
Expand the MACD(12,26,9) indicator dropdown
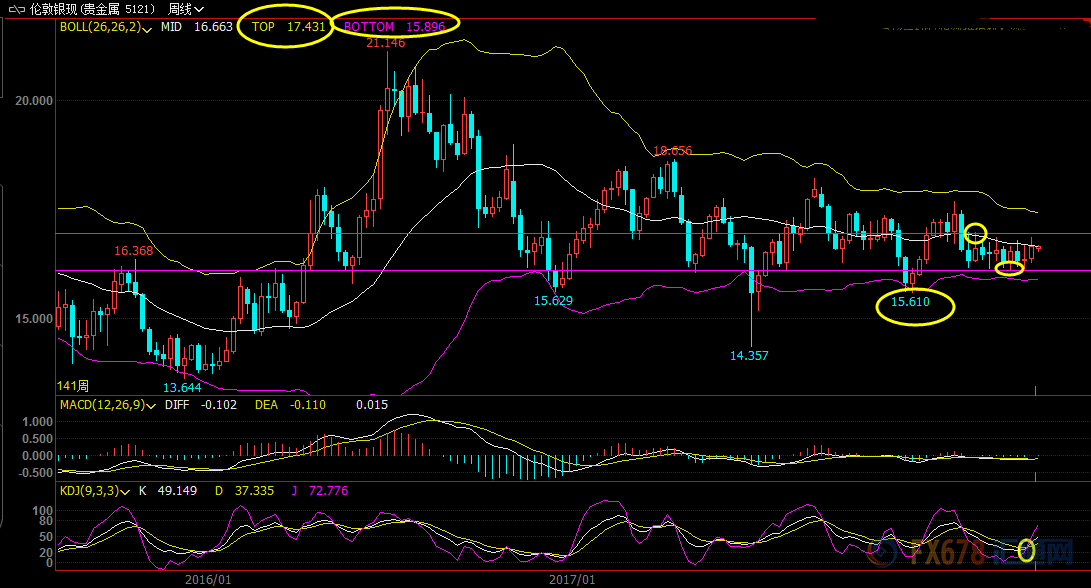[x=150, y=405]
